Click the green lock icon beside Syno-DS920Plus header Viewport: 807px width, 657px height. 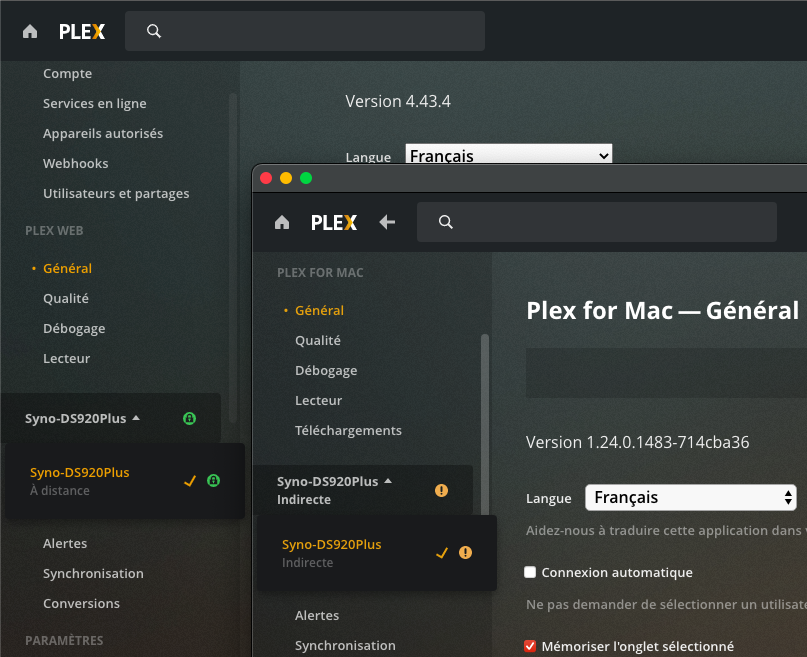189,418
